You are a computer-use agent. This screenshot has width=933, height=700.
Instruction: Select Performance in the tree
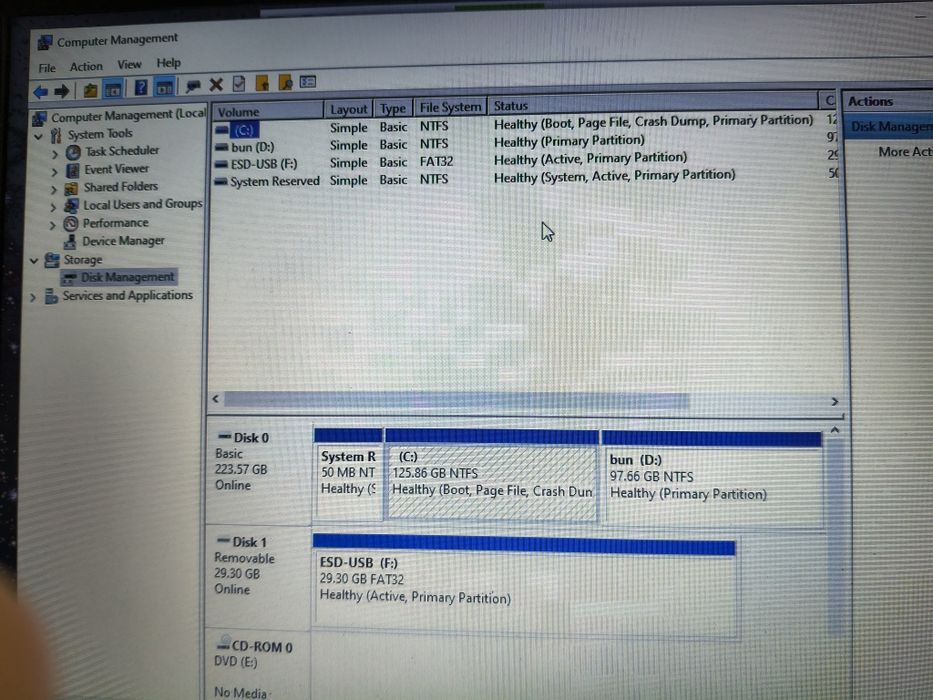(x=115, y=223)
